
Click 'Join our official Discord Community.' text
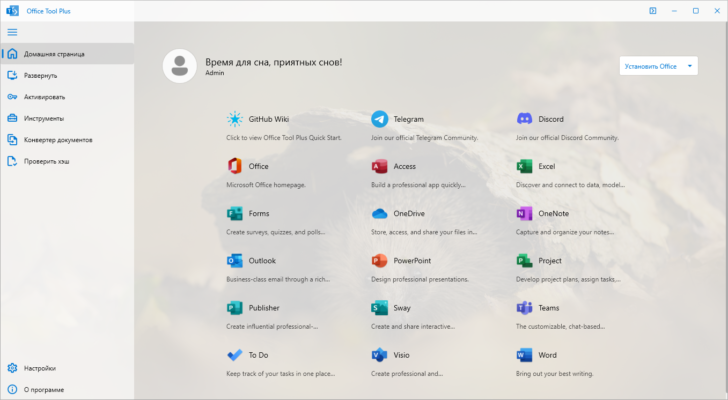tap(567, 138)
